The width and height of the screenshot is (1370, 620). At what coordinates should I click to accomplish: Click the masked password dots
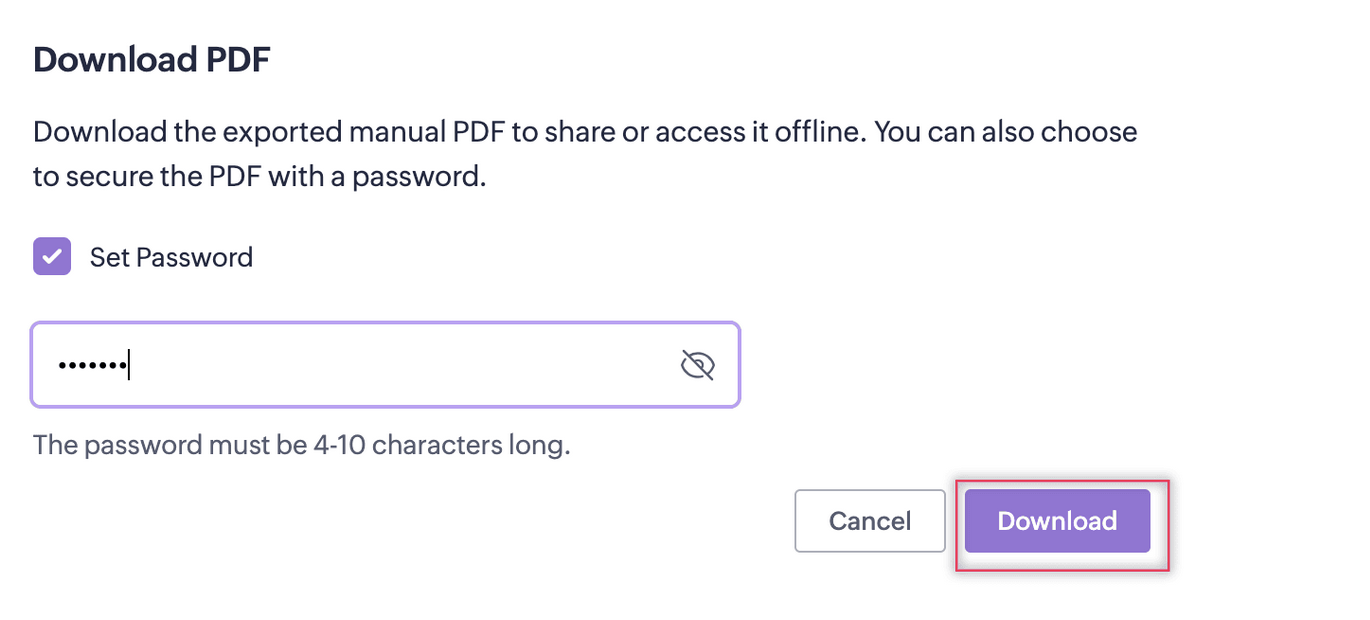pos(92,366)
